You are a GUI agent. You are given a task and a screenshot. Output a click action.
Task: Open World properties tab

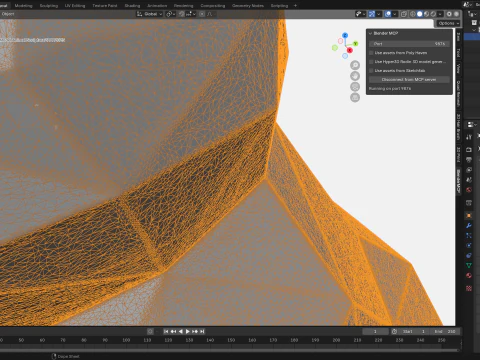pos(469,190)
